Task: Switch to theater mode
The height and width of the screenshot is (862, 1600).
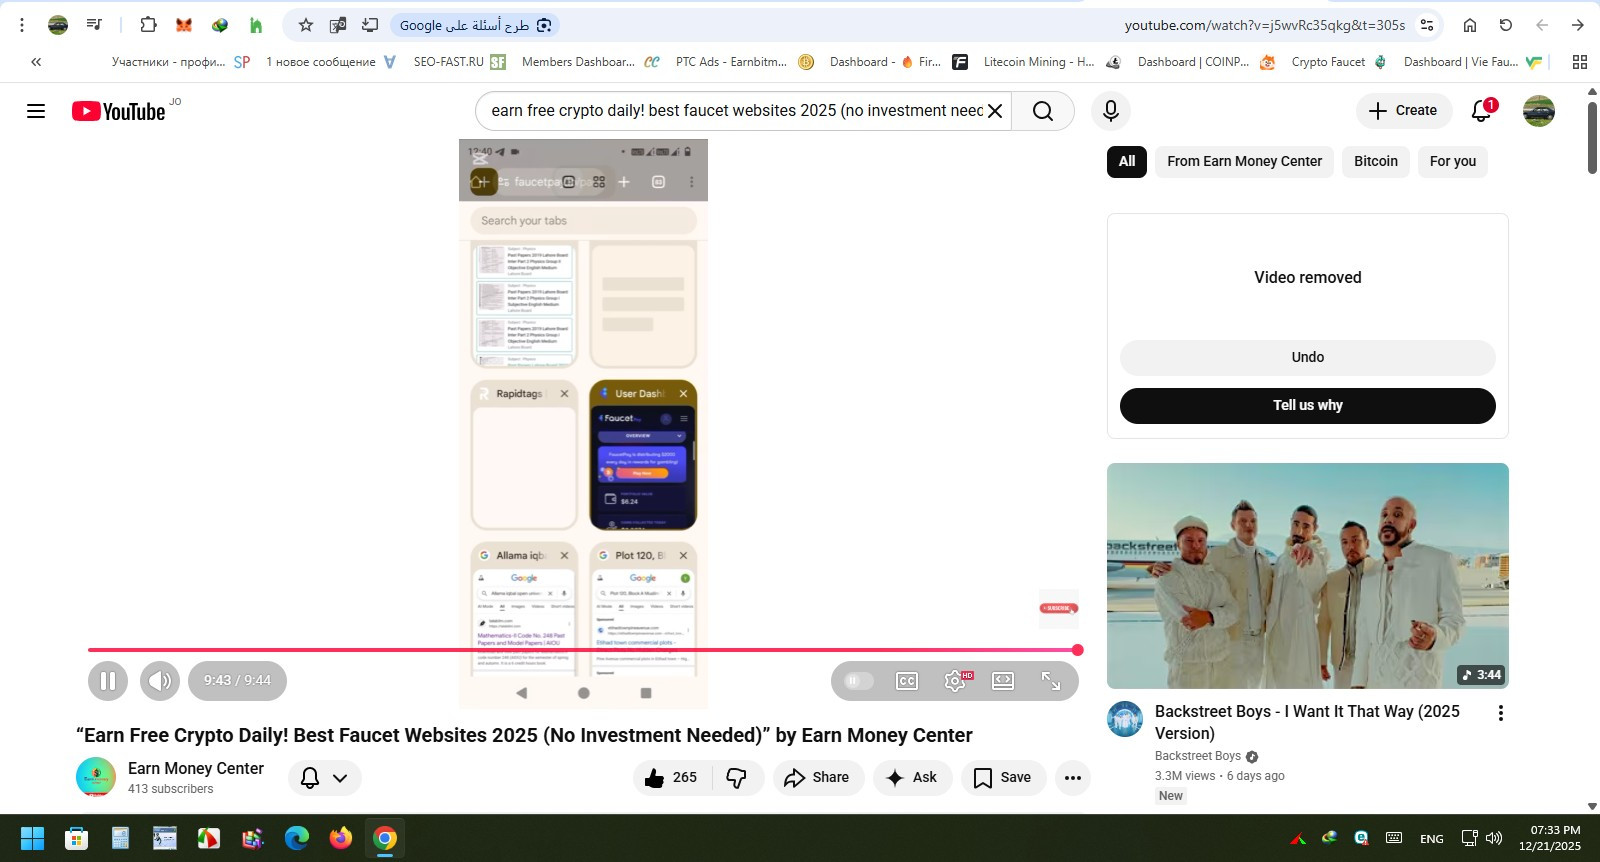Action: 1003,681
